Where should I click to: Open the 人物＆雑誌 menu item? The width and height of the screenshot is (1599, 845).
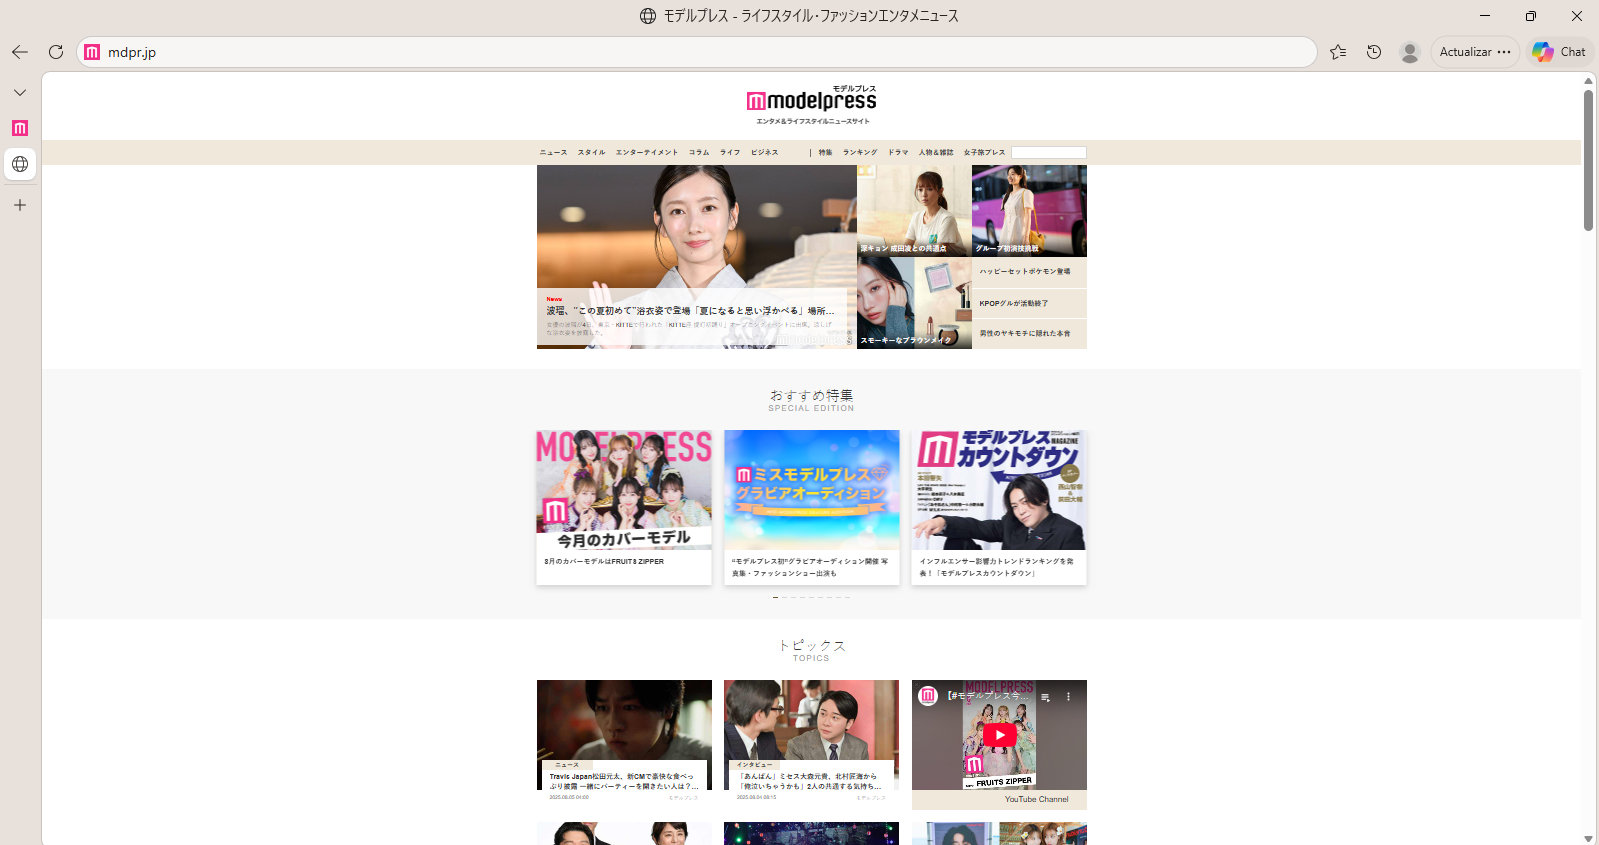[x=936, y=153]
